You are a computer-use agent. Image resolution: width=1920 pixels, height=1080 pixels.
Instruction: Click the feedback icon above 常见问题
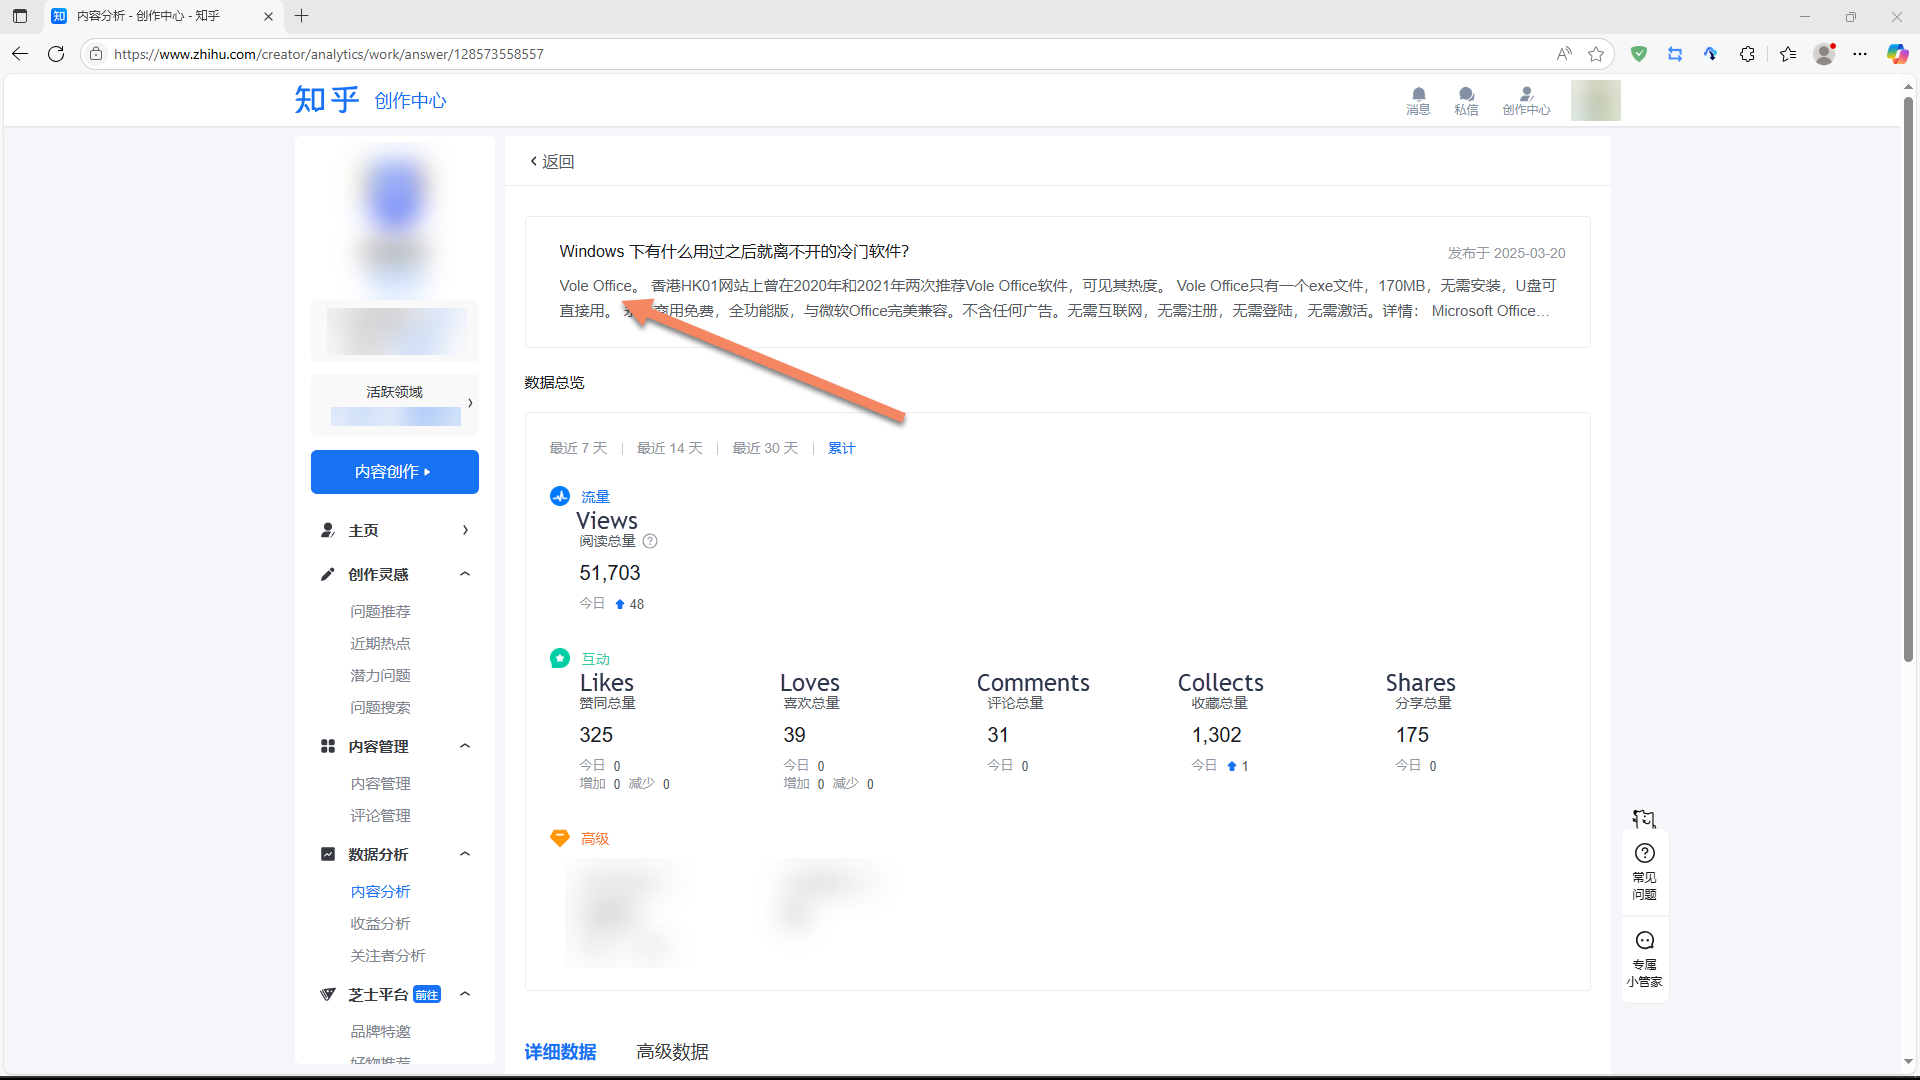(x=1645, y=819)
